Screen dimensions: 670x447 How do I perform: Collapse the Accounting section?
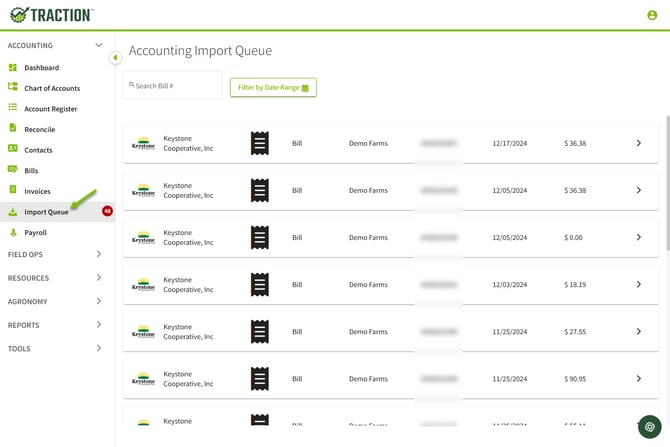tap(98, 45)
